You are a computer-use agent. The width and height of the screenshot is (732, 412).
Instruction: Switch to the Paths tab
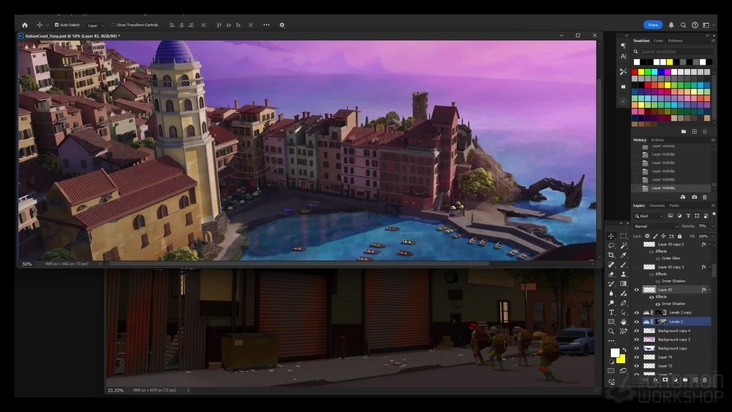674,206
